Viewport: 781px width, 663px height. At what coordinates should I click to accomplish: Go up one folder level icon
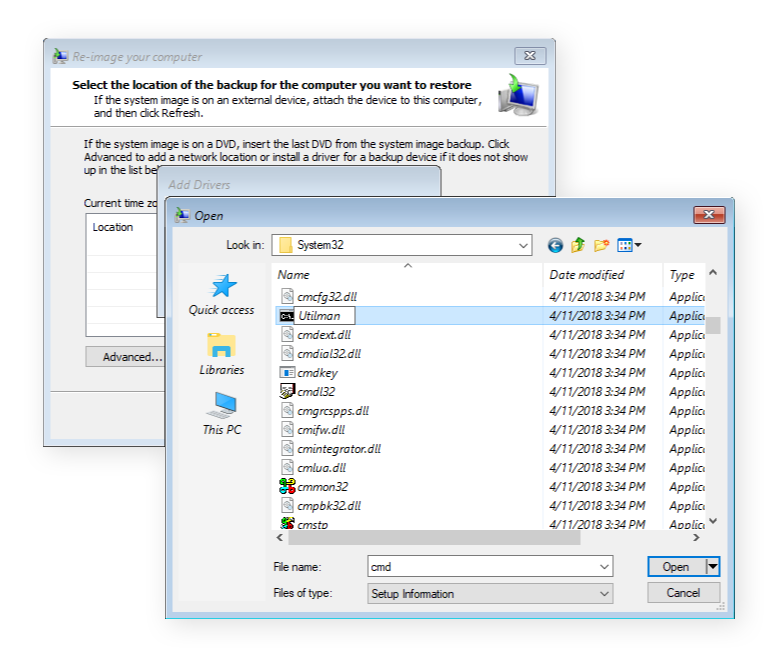point(578,245)
